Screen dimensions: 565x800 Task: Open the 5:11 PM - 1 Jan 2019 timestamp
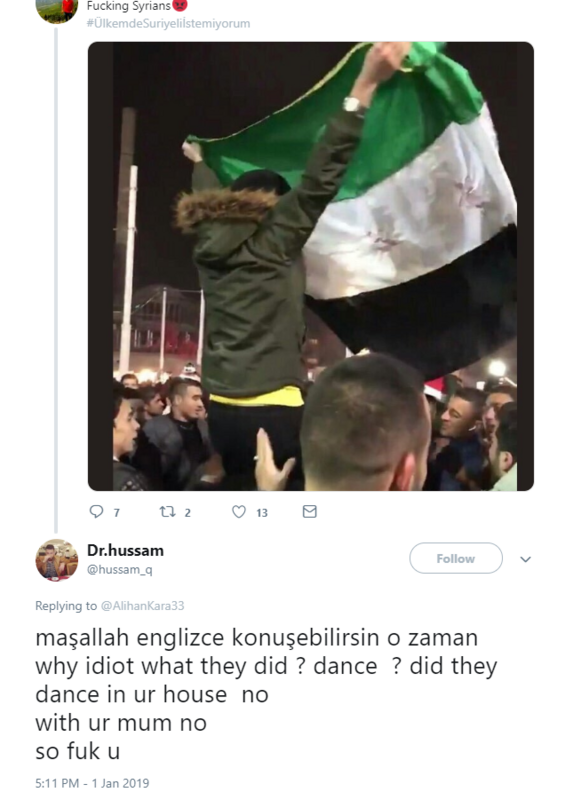pos(92,783)
